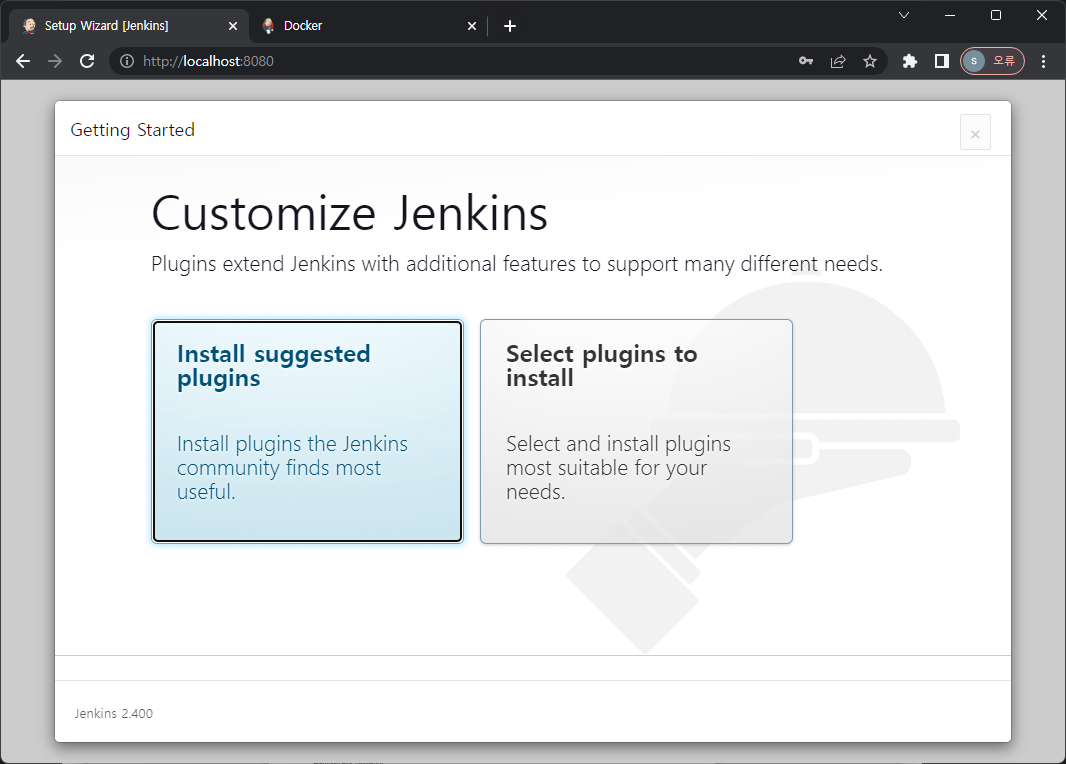Go forward to next page
1066x764 pixels.
coord(55,61)
